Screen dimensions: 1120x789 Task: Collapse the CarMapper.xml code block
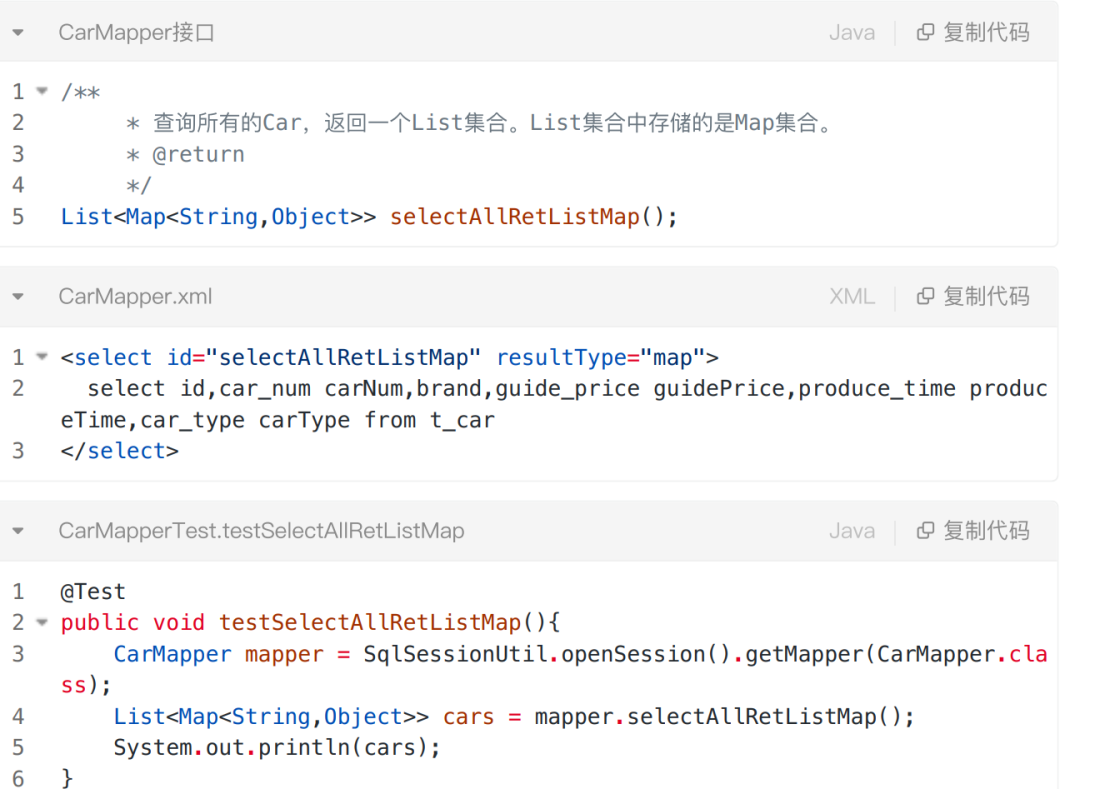pos(18,296)
